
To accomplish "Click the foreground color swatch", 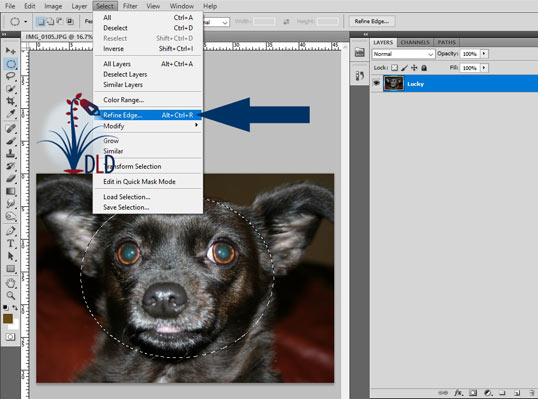I will (8, 318).
